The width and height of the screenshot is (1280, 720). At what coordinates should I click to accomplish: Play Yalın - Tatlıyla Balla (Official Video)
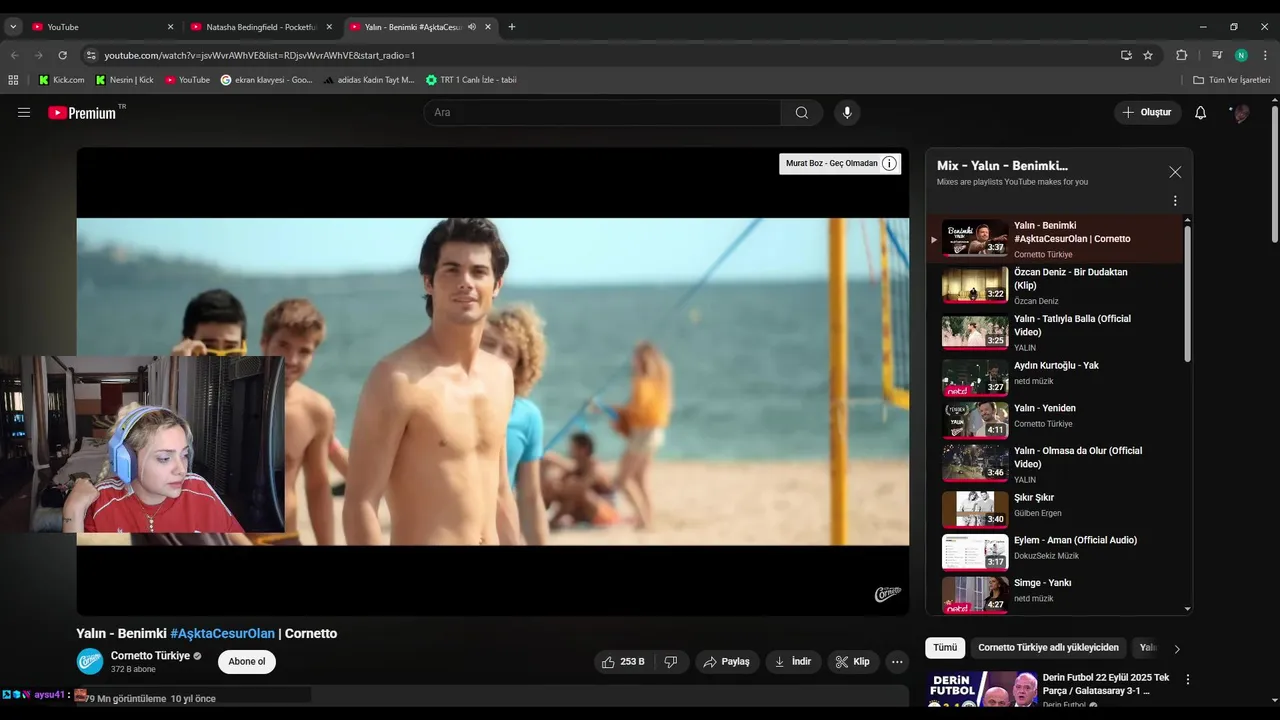coord(1055,333)
